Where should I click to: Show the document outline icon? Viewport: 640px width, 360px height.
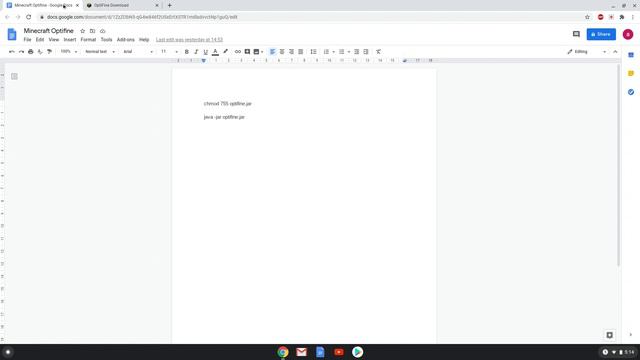coord(14,76)
